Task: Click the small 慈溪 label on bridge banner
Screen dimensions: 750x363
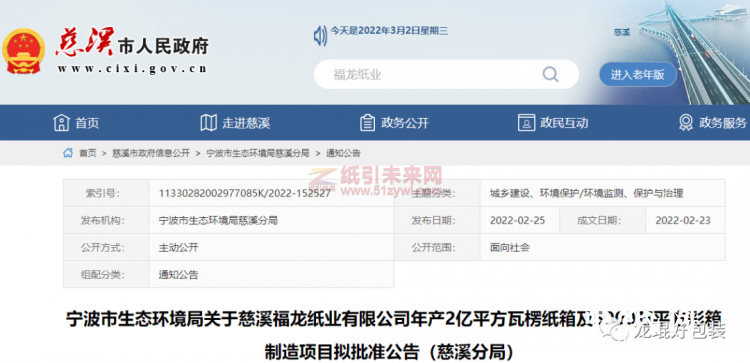Action: point(621,32)
